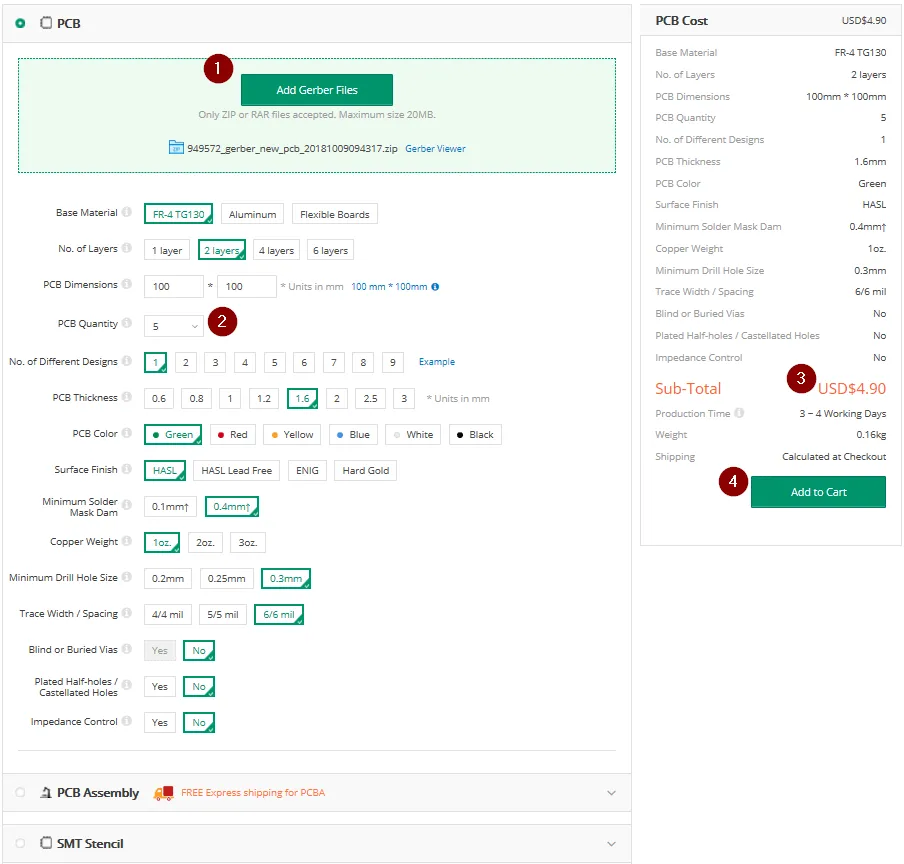
Task: Expand the SMT Stencil section chevron
Action: pyautogui.click(x=611, y=843)
